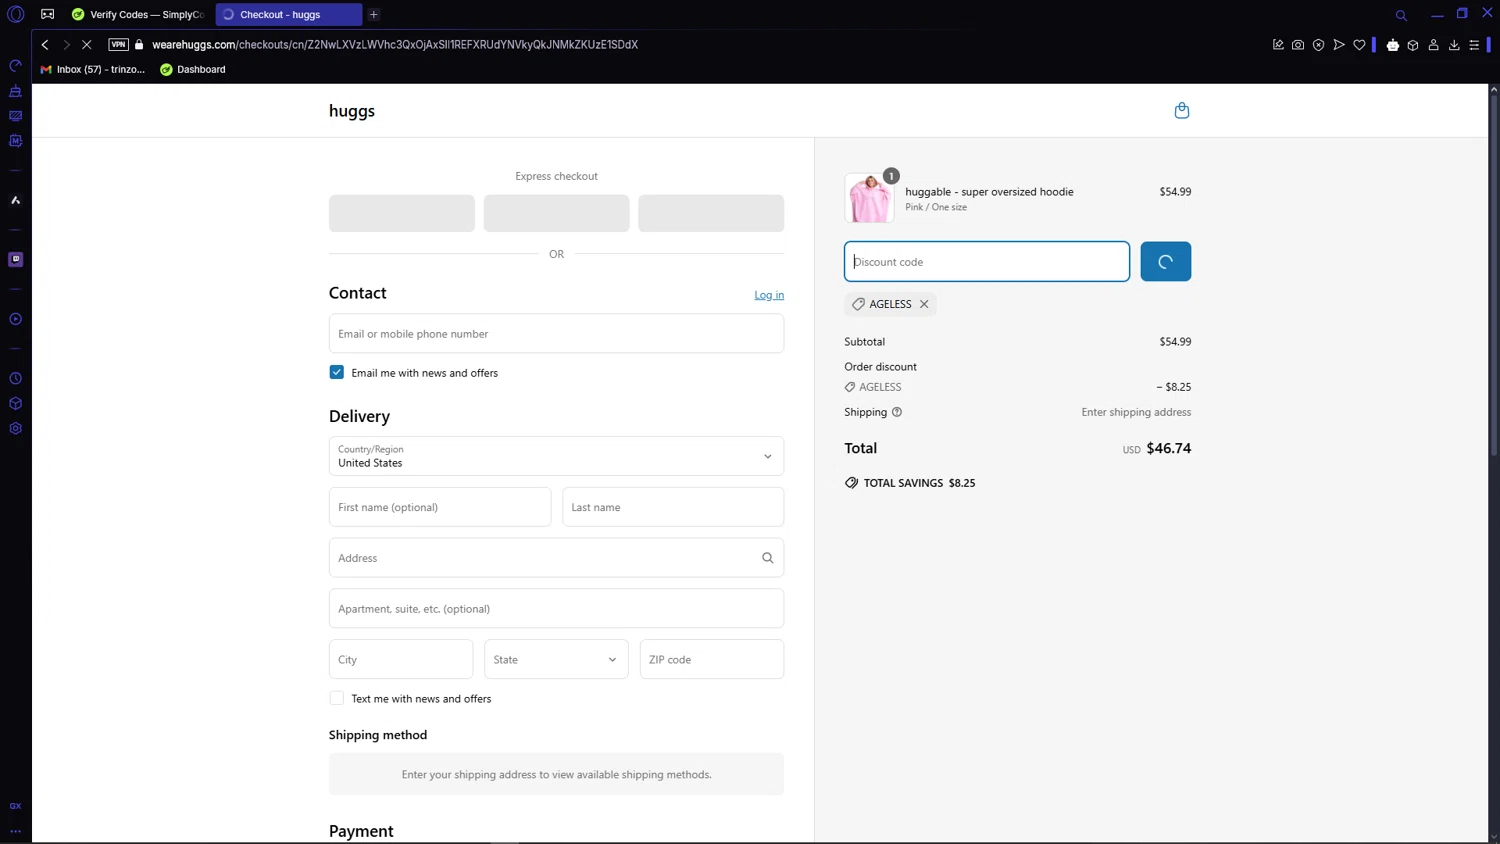Click the GX label icon near sidebar bottom
The height and width of the screenshot is (844, 1500).
click(x=15, y=806)
